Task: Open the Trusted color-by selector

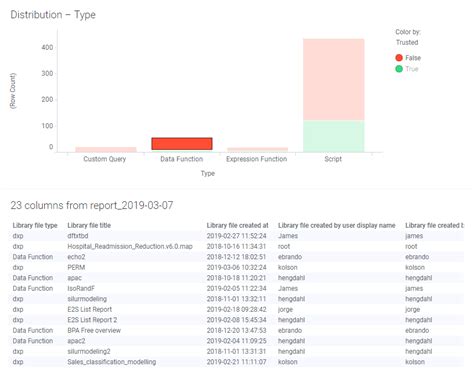Action: click(x=407, y=42)
